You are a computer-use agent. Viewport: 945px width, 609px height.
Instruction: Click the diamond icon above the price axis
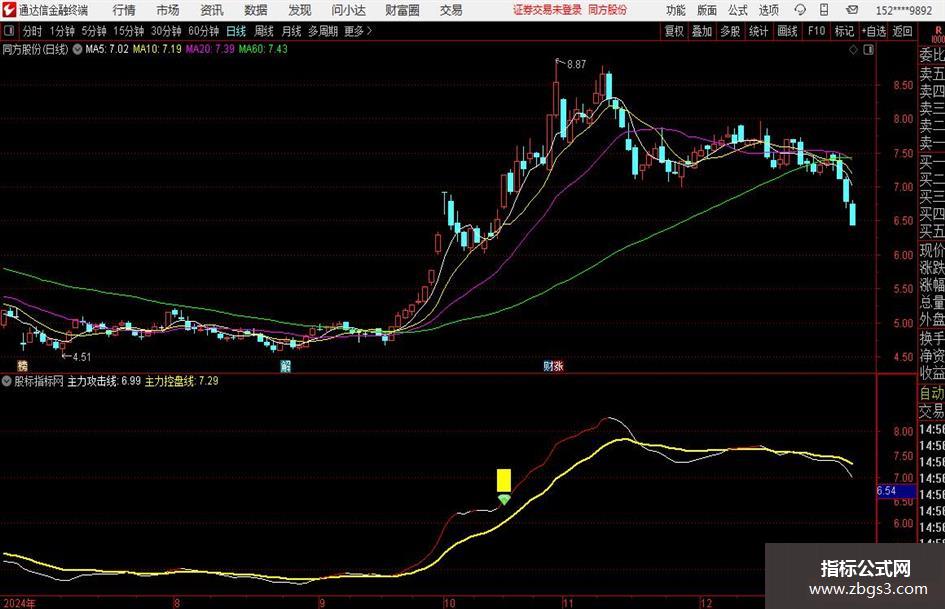tap(853, 50)
